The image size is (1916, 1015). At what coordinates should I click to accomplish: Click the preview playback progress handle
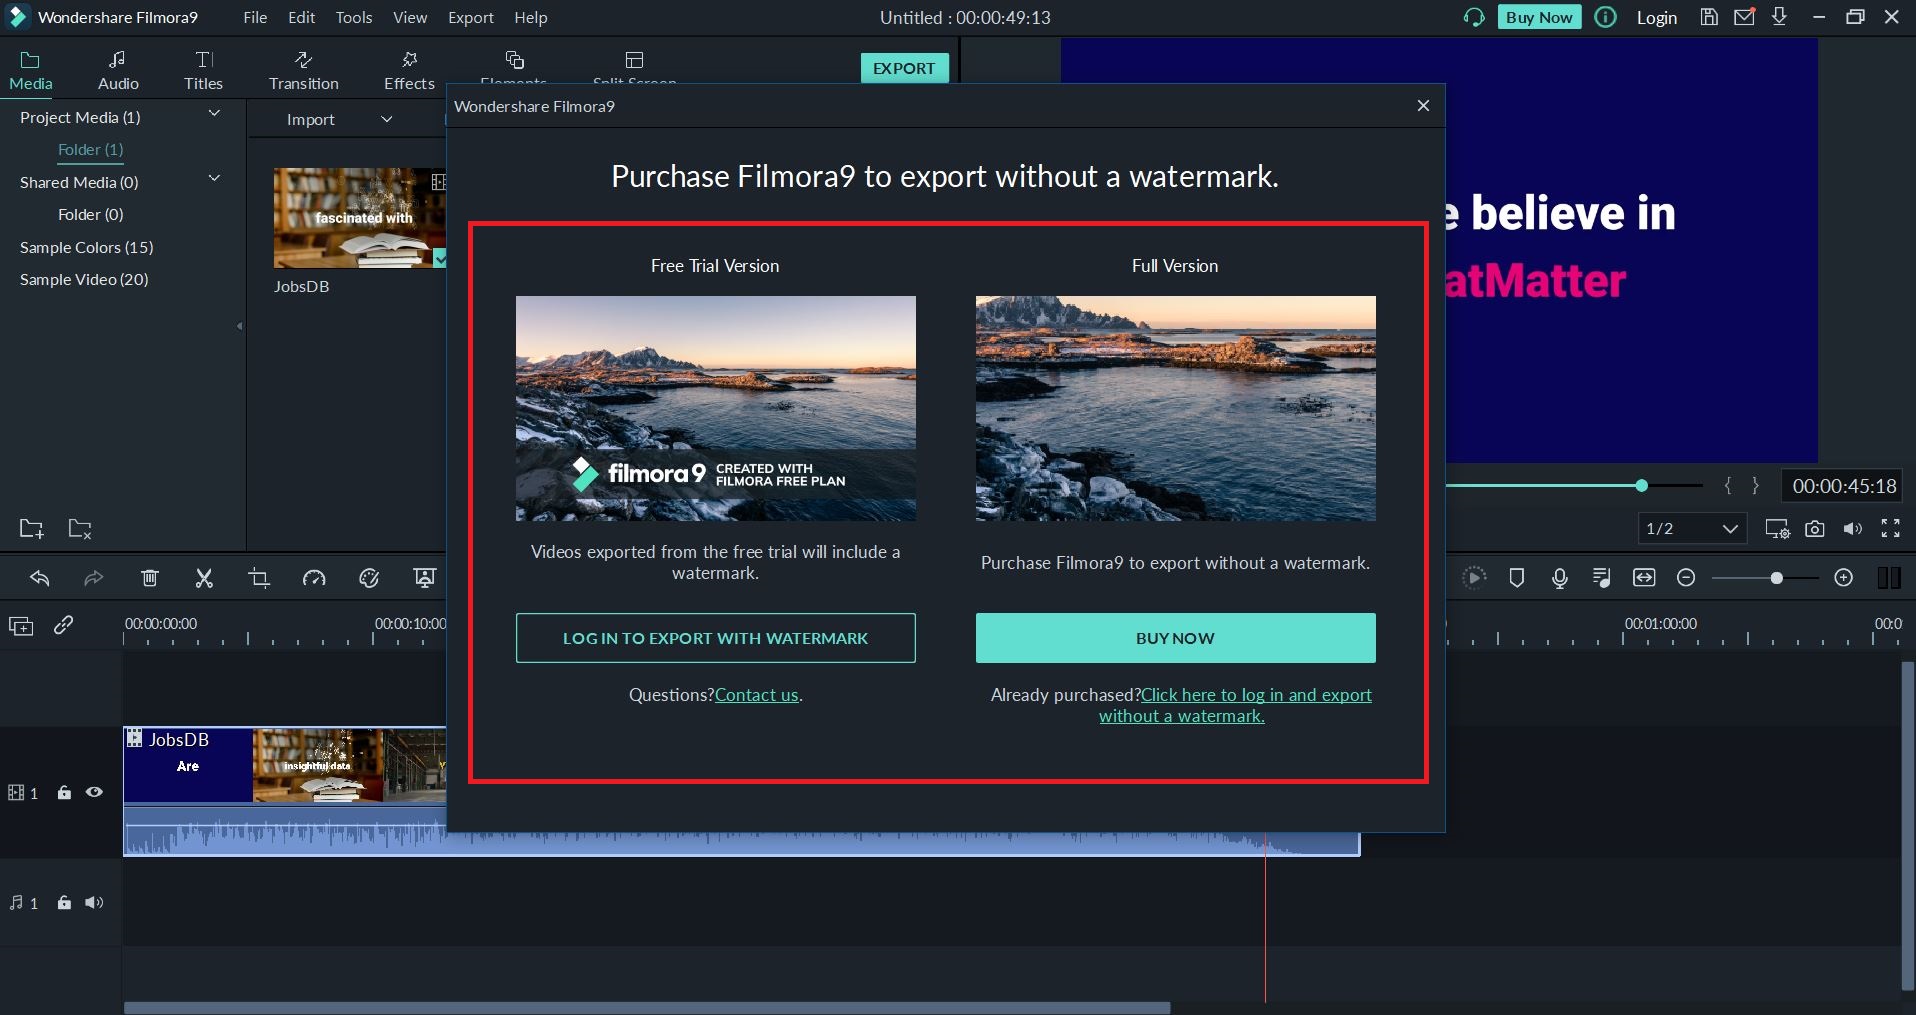(1641, 485)
